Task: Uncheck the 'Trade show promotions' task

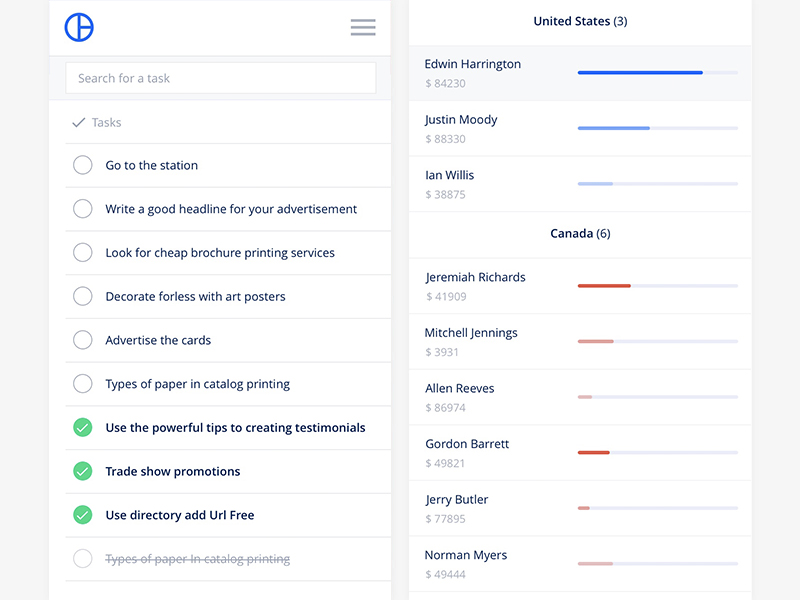Action: coord(83,471)
